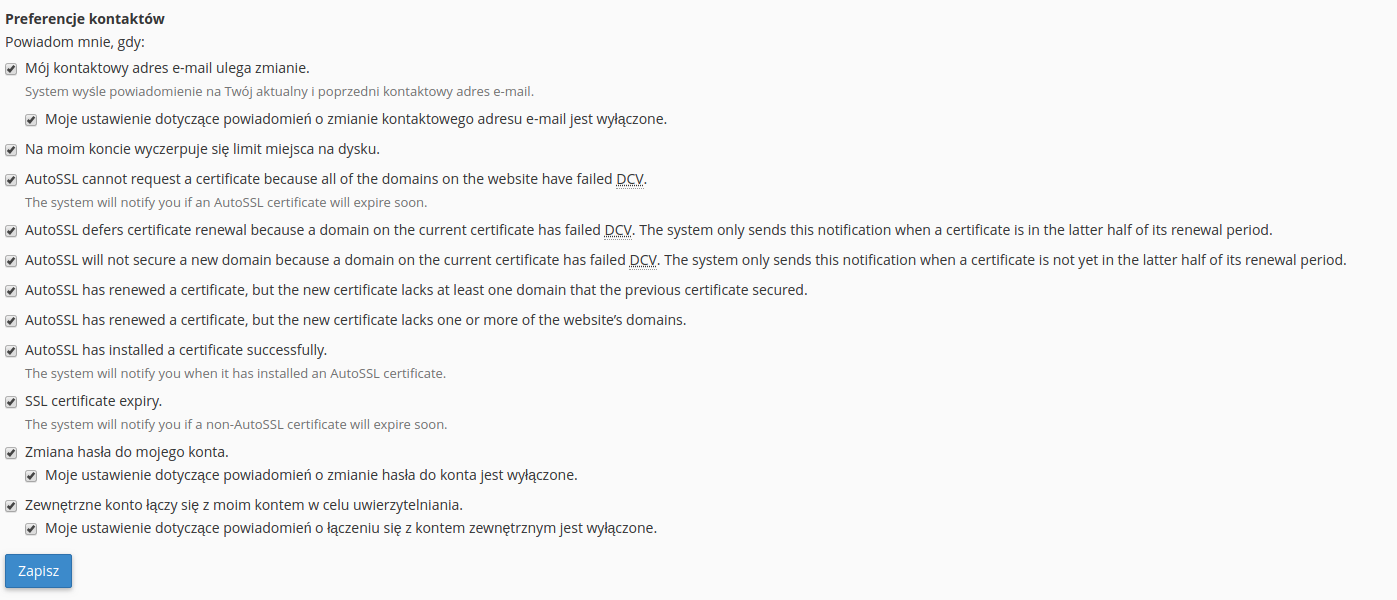This screenshot has height=600, width=1397.
Task: Click DCV abbreviation in 'defers certificate renewal' line
Action: click(x=619, y=230)
